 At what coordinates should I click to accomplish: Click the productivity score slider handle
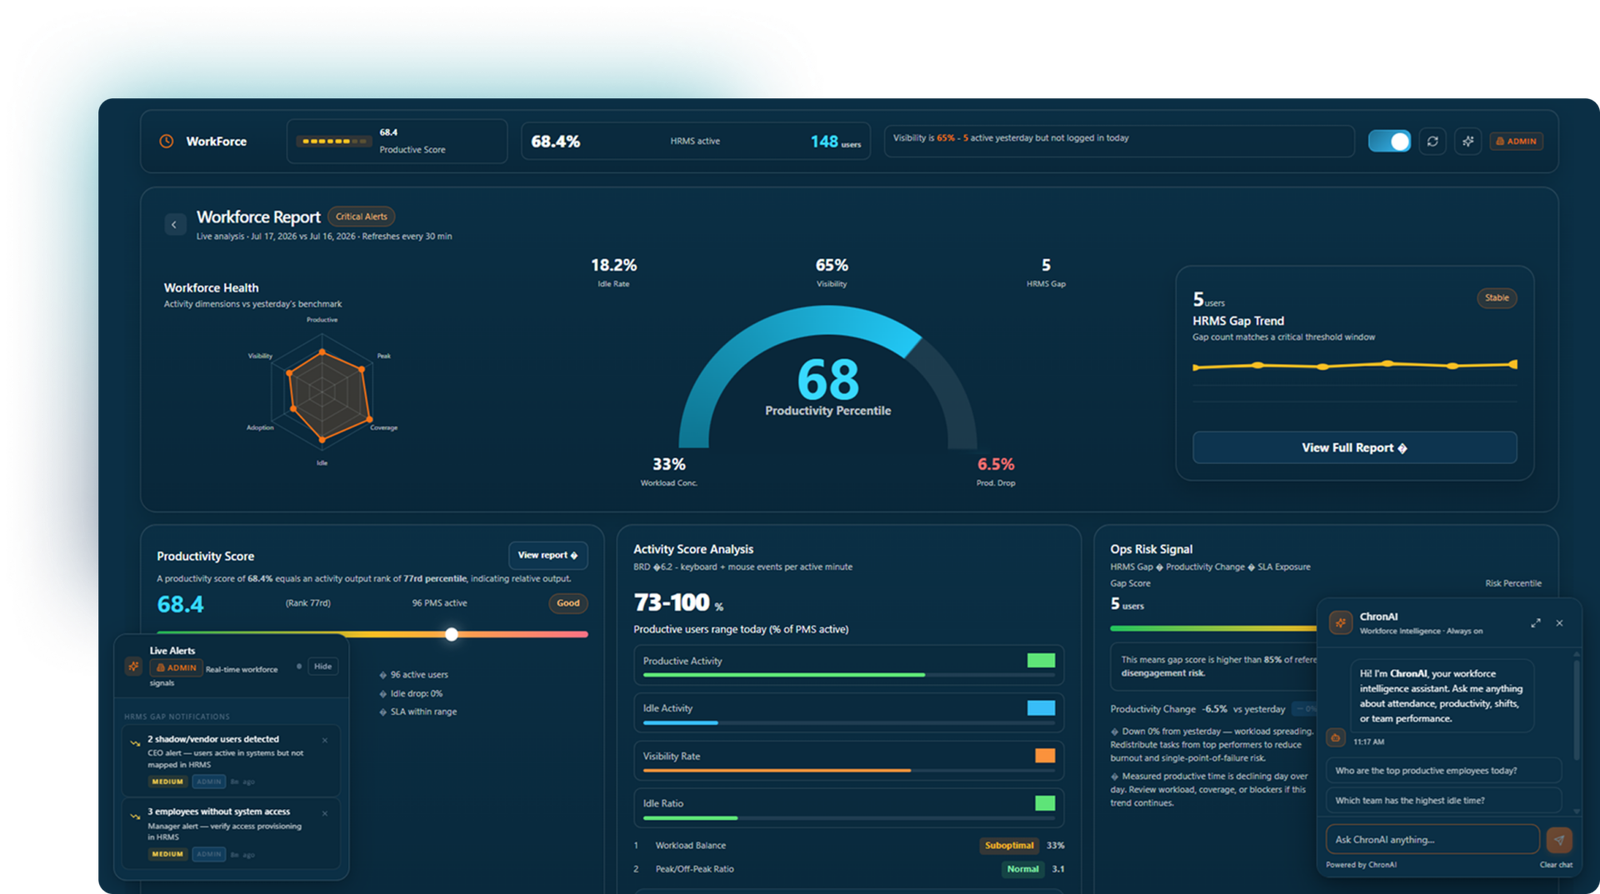[452, 634]
